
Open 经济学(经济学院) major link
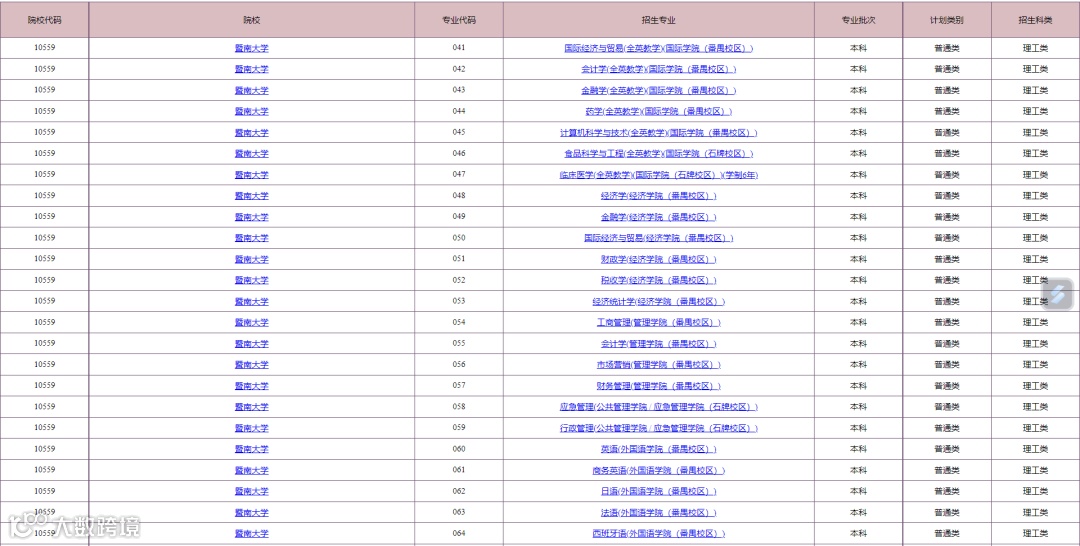point(658,196)
